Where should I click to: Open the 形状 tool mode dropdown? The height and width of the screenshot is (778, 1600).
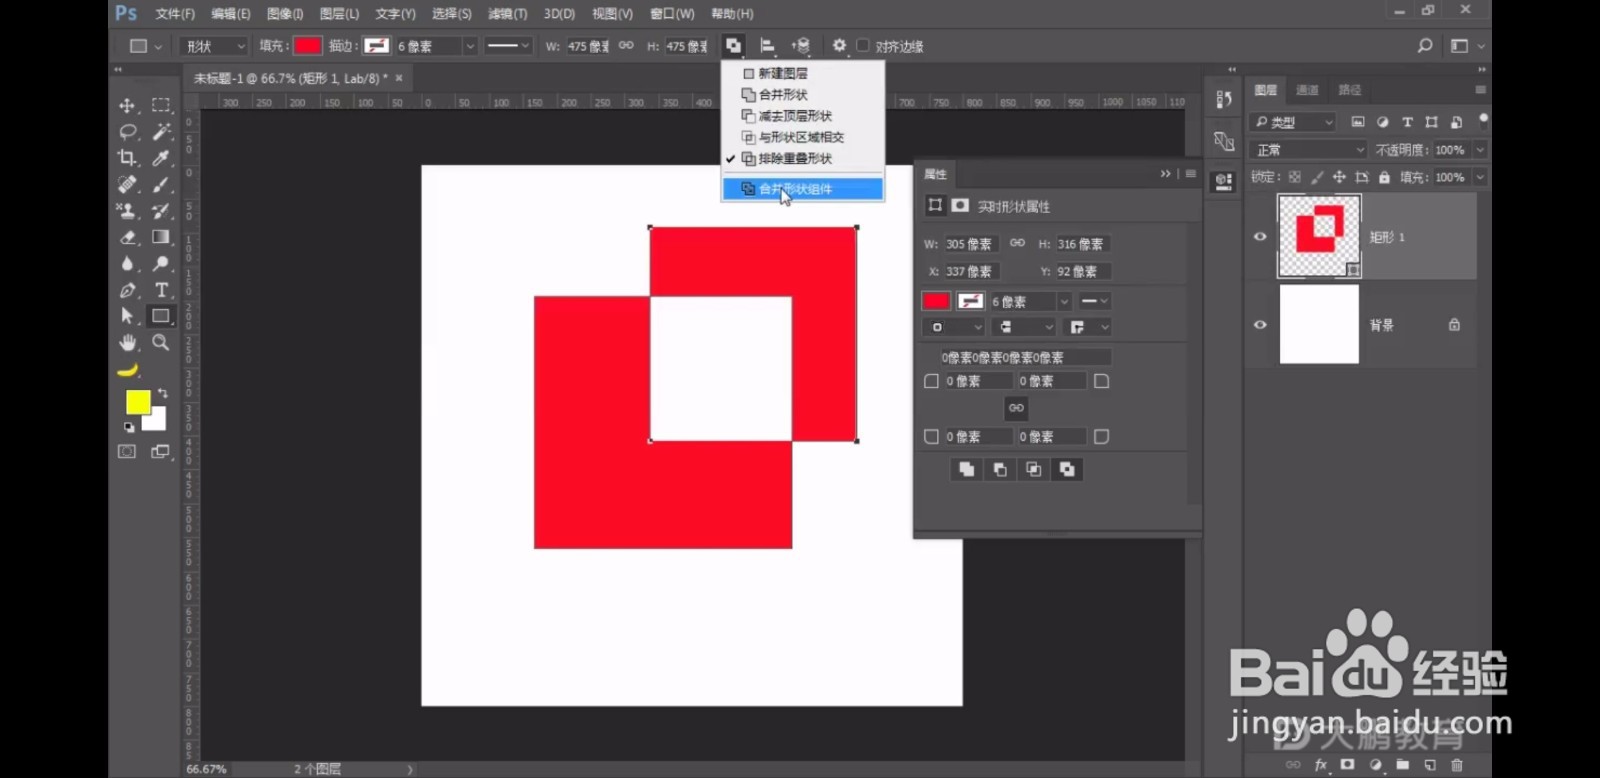(214, 46)
